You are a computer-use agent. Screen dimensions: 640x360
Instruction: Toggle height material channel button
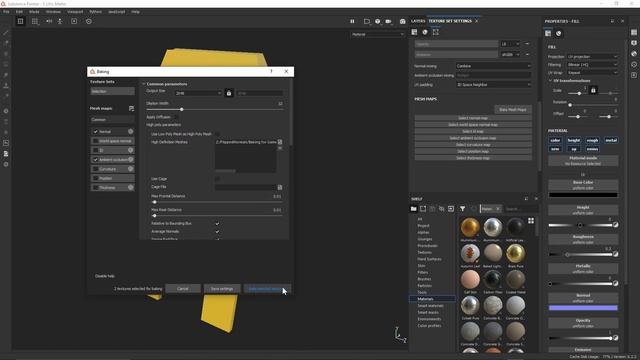coord(574,140)
